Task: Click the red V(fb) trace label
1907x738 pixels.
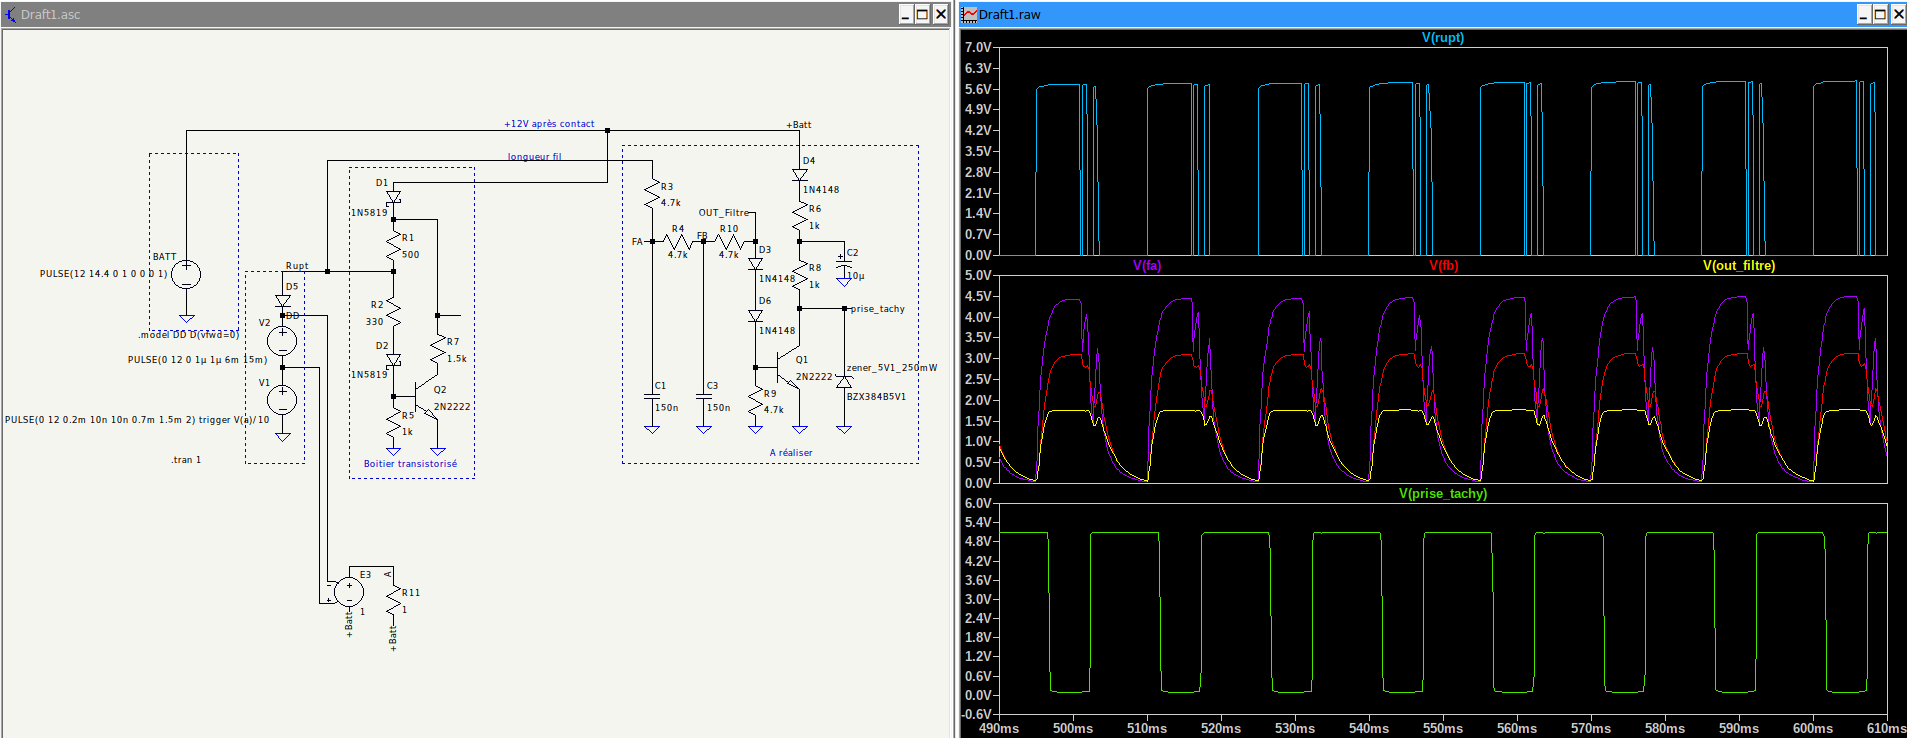Action: [x=1443, y=266]
